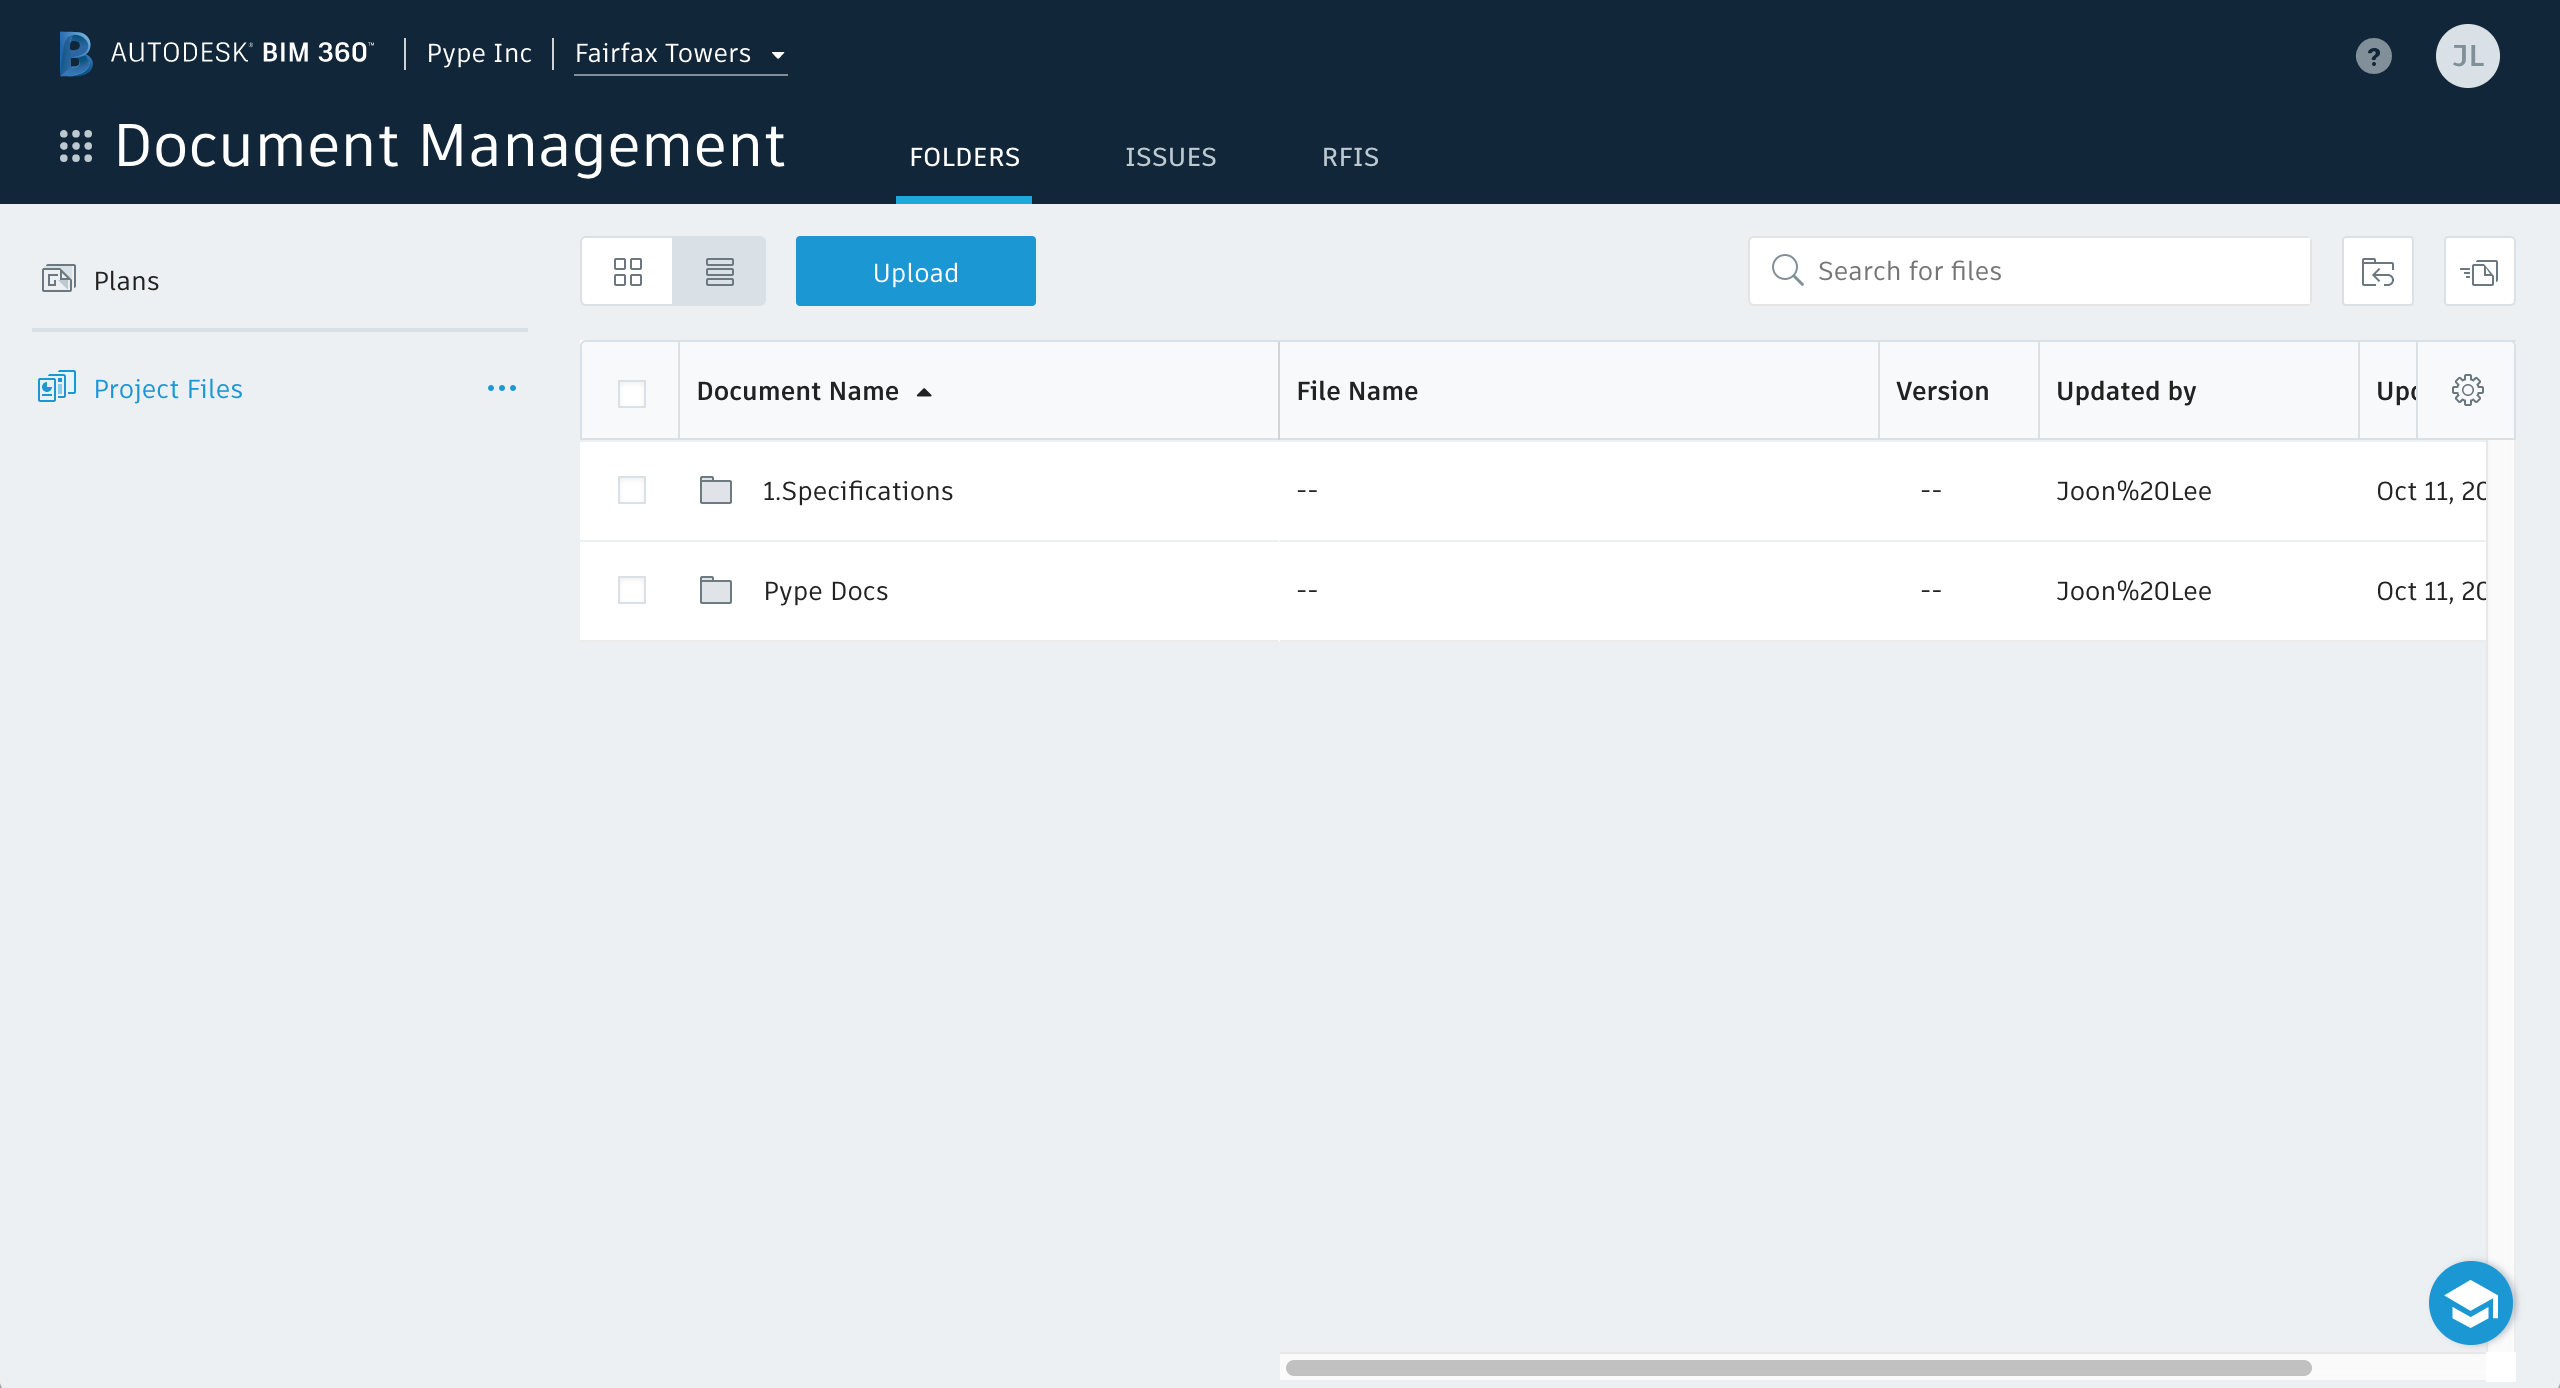2560x1388 pixels.
Task: Click the export log icon at top right
Action: [x=2479, y=271]
